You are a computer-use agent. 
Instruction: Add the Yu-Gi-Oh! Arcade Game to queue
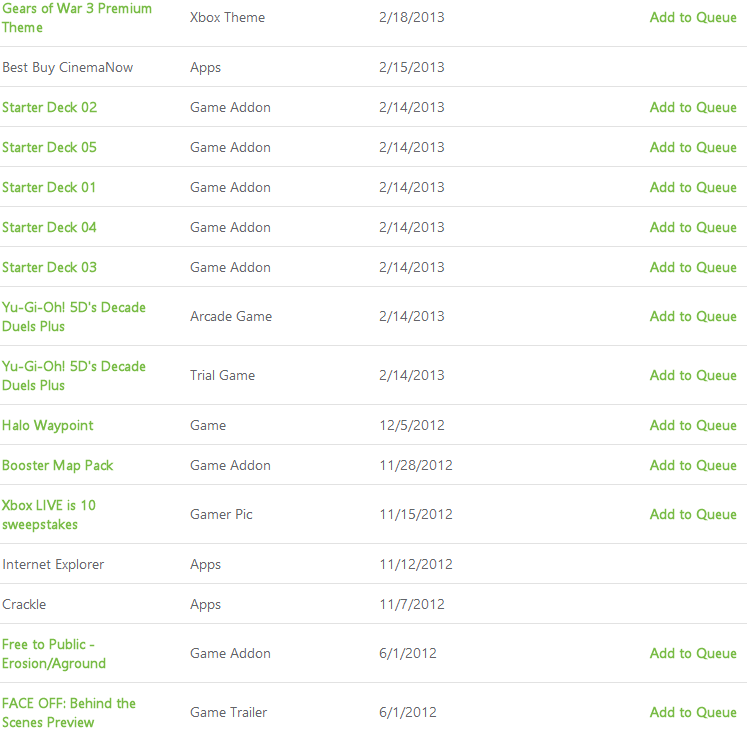pyautogui.click(x=693, y=316)
